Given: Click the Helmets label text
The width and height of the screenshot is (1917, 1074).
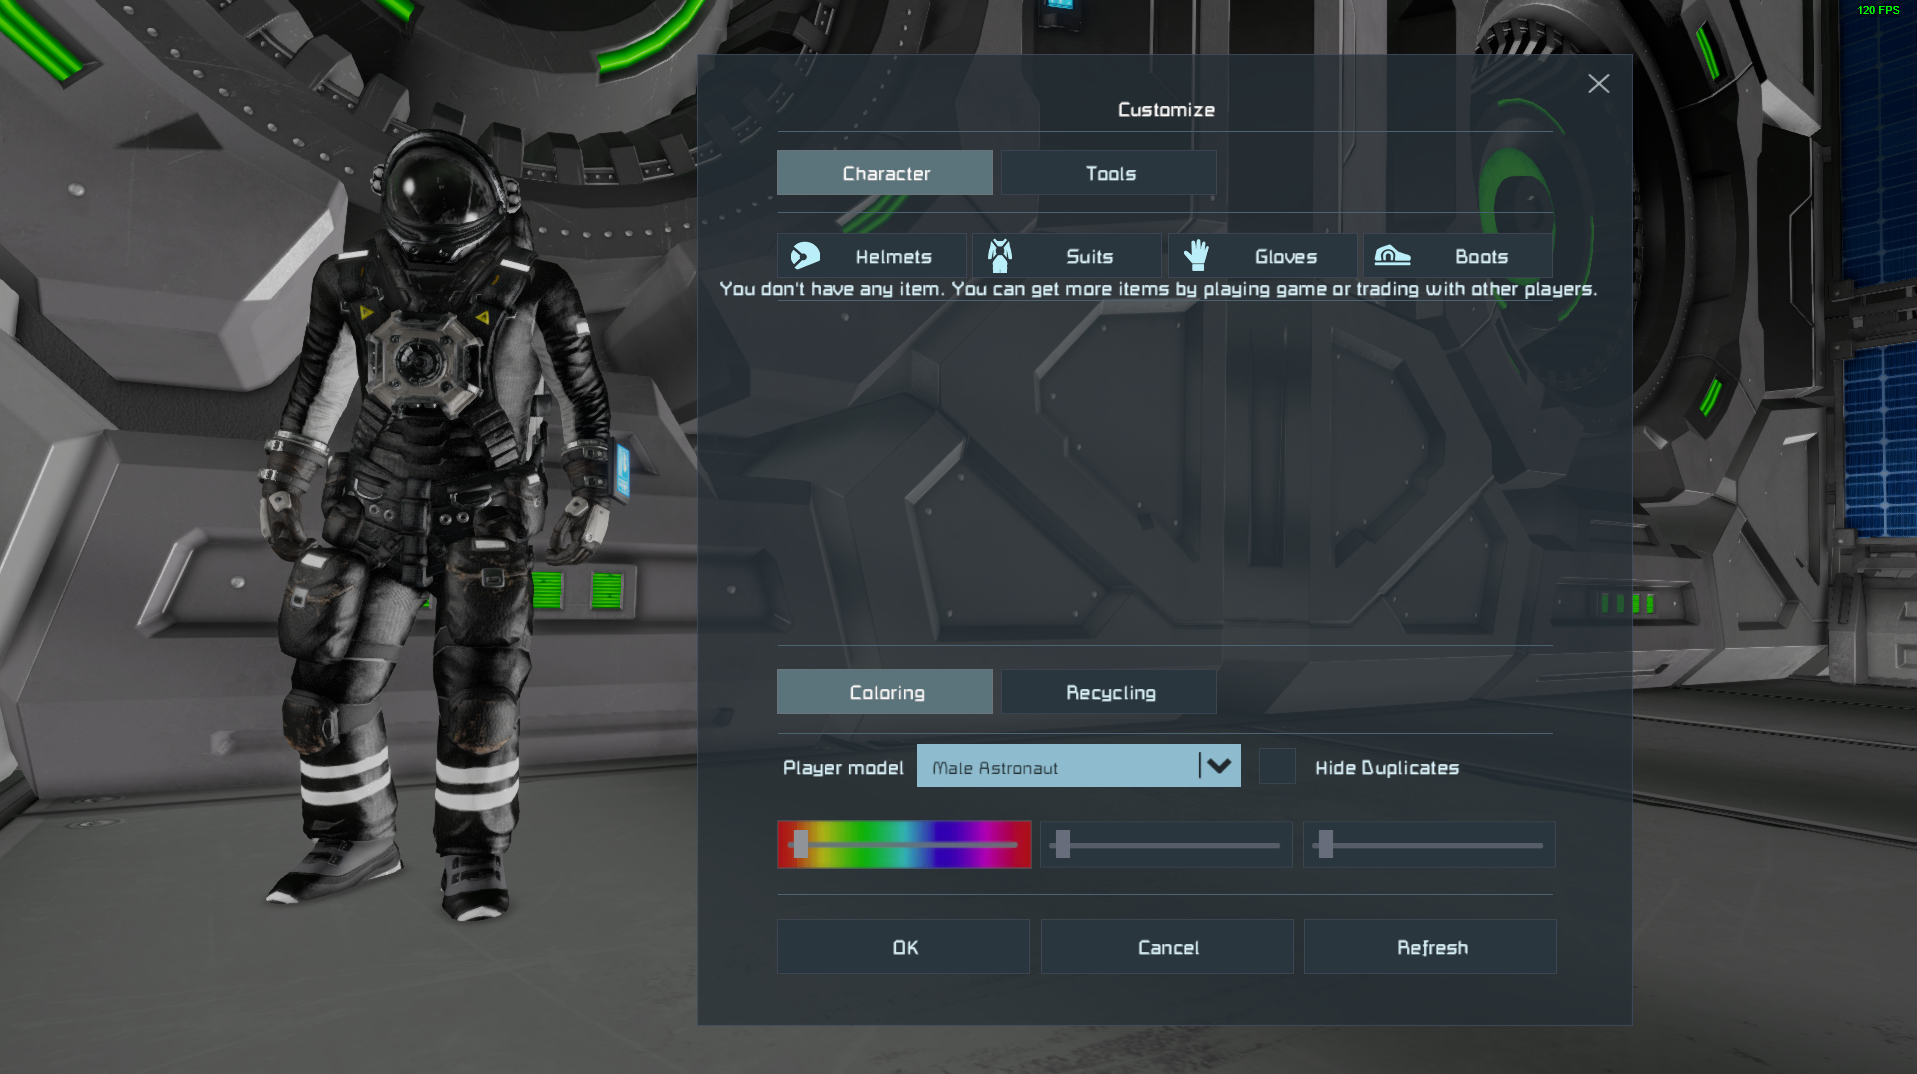Looking at the screenshot, I should tap(893, 257).
